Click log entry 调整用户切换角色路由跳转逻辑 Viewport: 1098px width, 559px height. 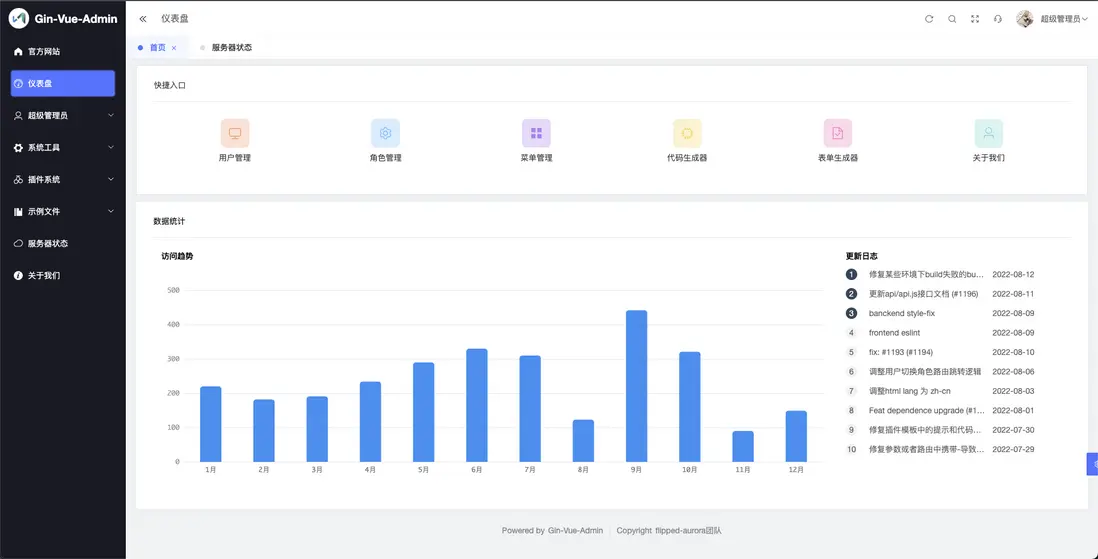(x=924, y=372)
